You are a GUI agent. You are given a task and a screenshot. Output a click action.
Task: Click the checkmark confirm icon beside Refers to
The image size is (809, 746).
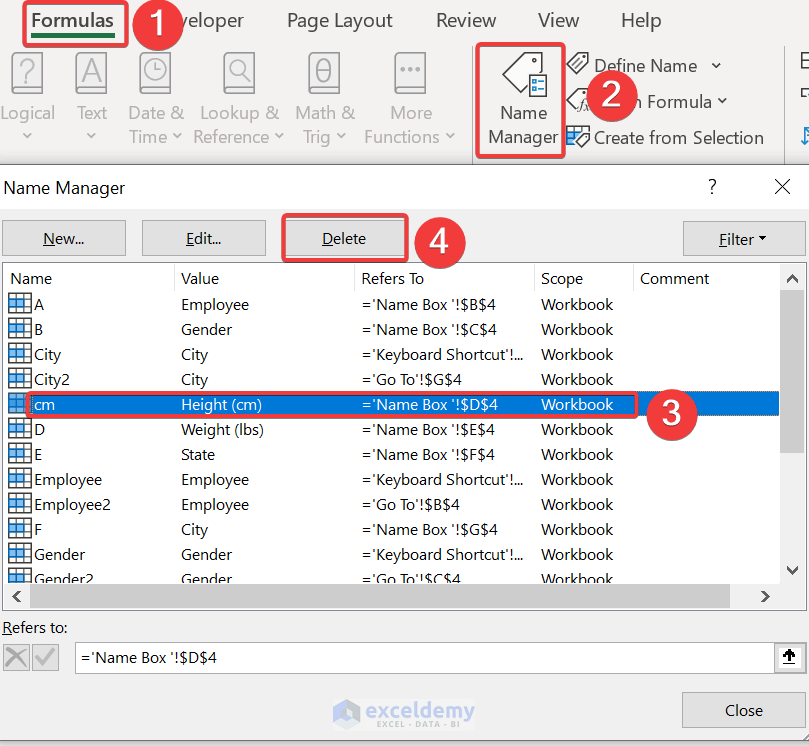(45, 657)
